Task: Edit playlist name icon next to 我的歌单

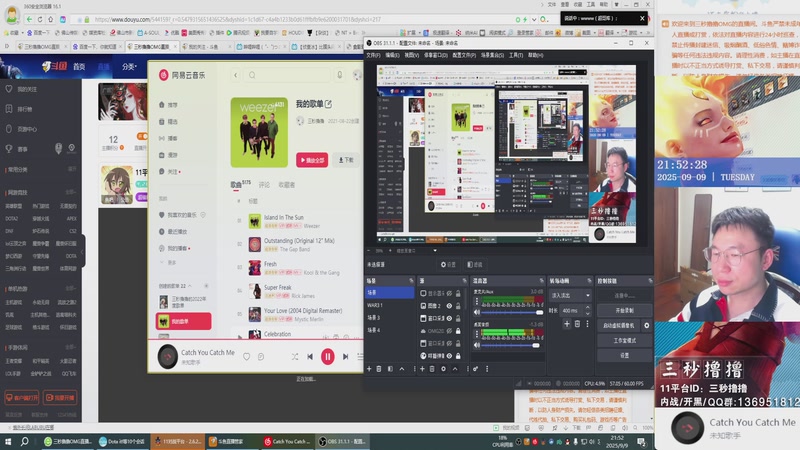Action: pos(328,104)
